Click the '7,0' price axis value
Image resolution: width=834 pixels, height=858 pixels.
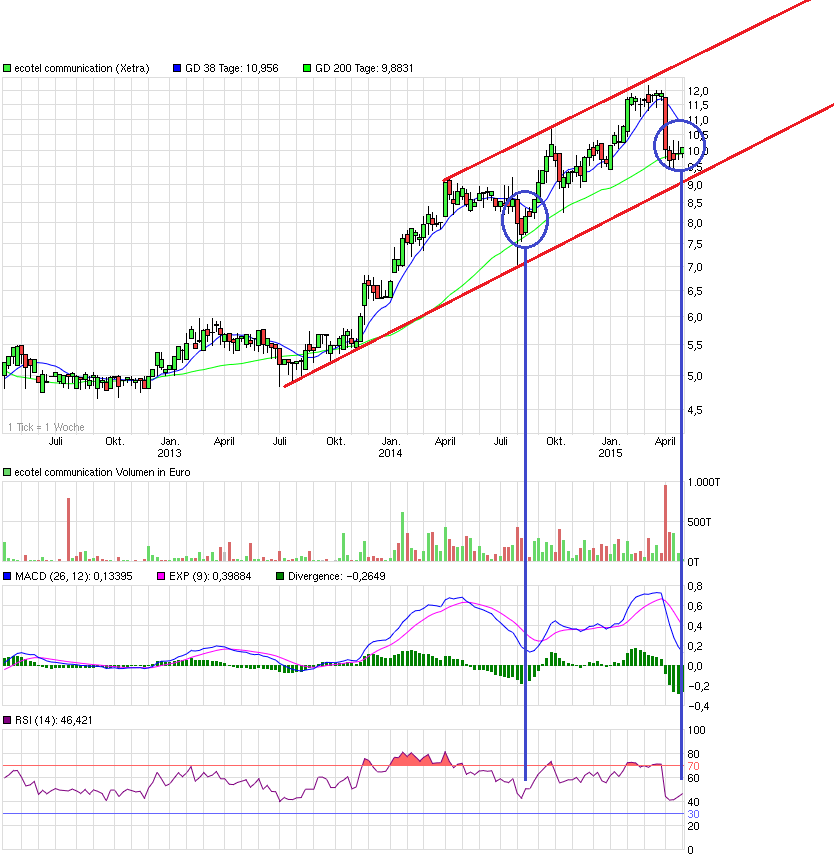coord(694,268)
